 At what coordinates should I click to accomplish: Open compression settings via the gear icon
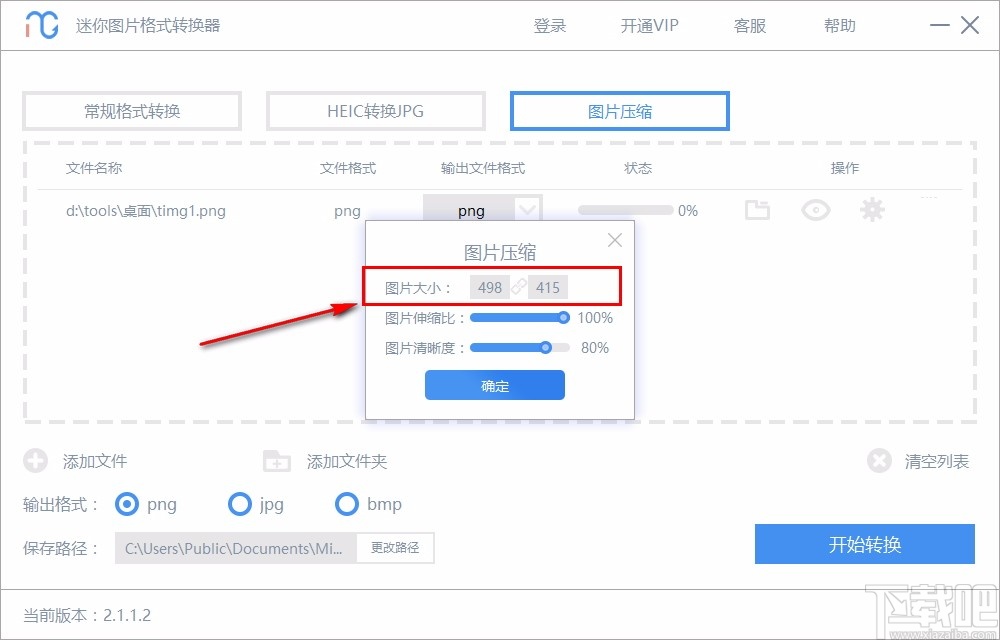point(872,210)
